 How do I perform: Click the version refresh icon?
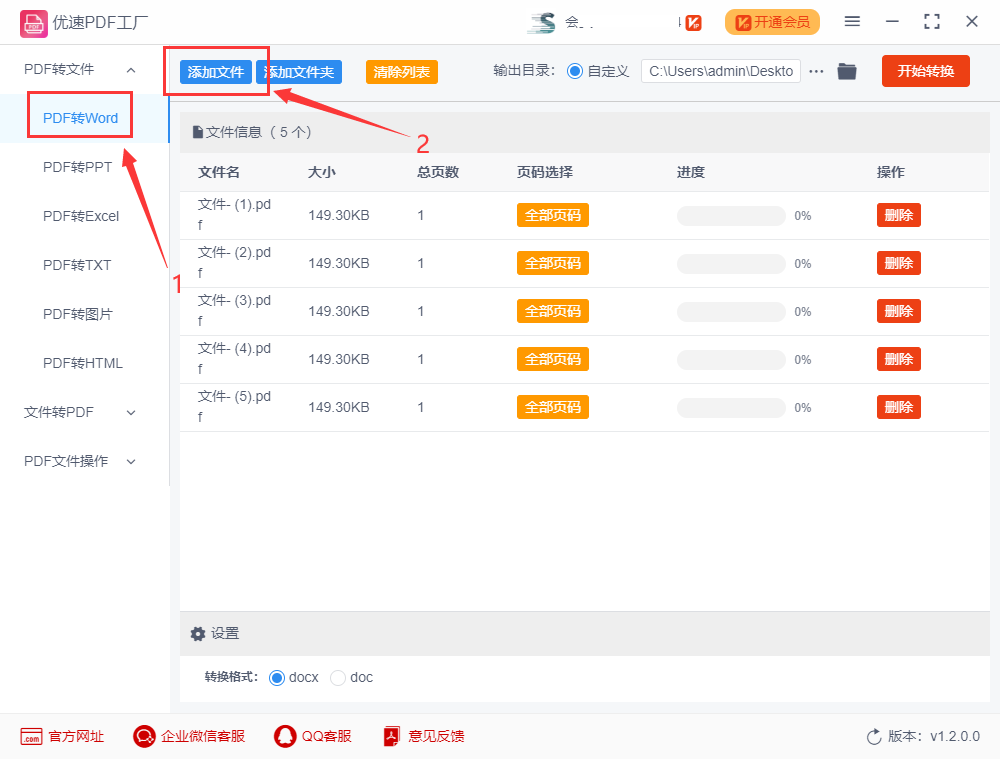pyautogui.click(x=874, y=737)
